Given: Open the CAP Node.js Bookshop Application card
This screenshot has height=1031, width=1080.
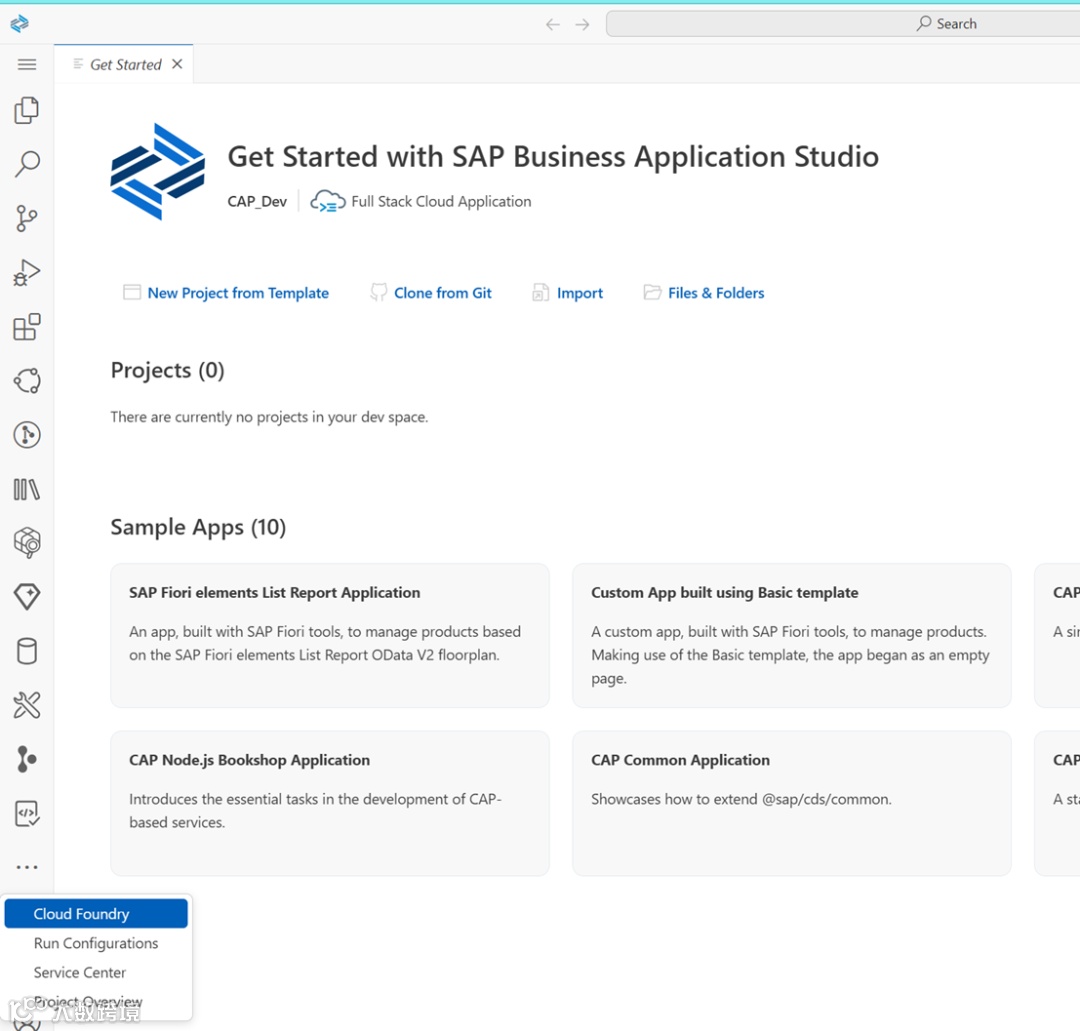Looking at the screenshot, I should pos(329,803).
